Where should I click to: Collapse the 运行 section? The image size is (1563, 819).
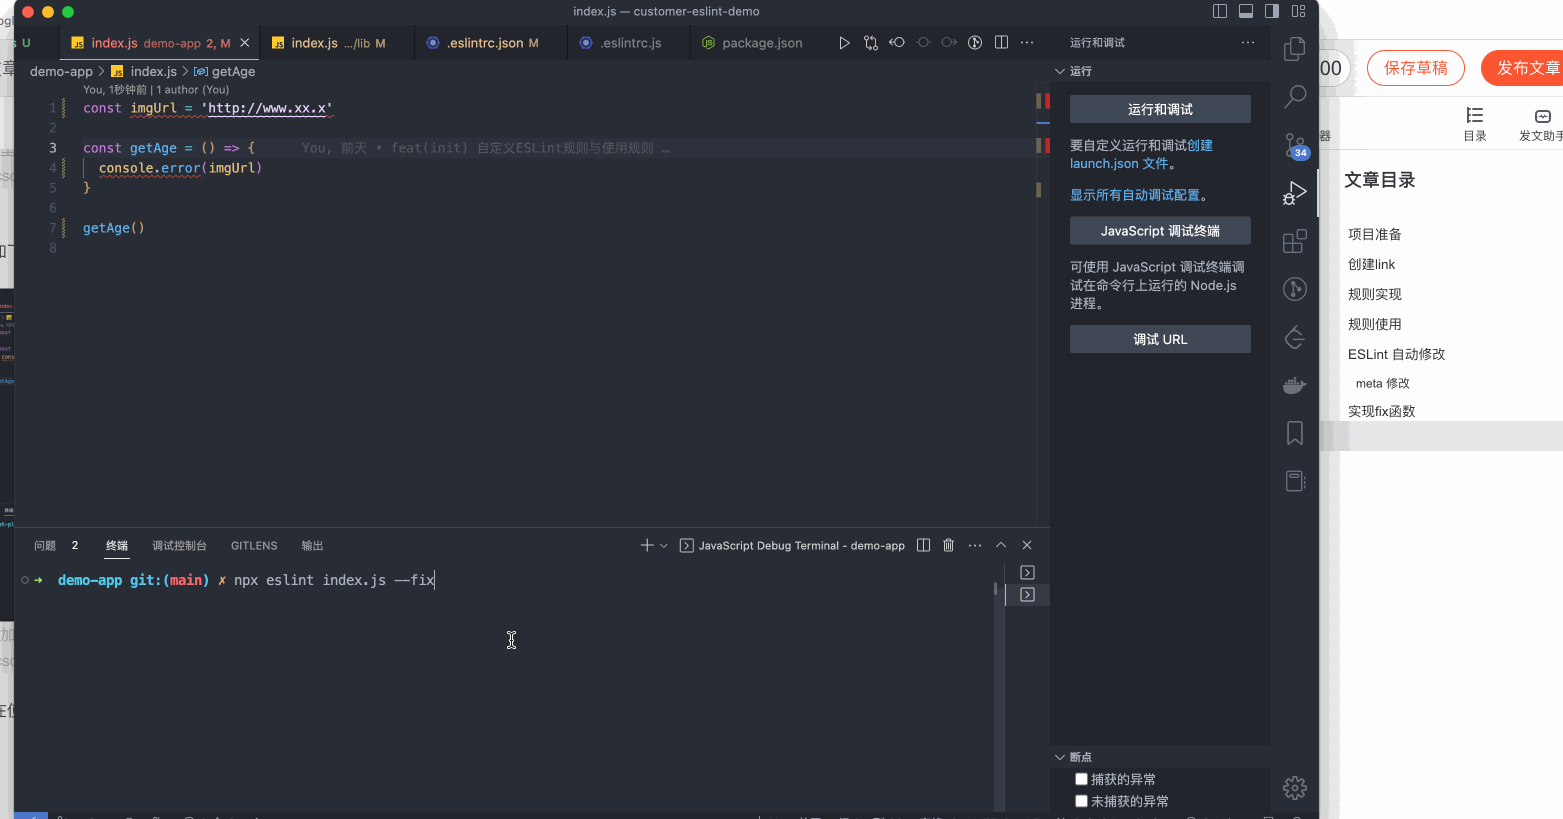[x=1060, y=71]
